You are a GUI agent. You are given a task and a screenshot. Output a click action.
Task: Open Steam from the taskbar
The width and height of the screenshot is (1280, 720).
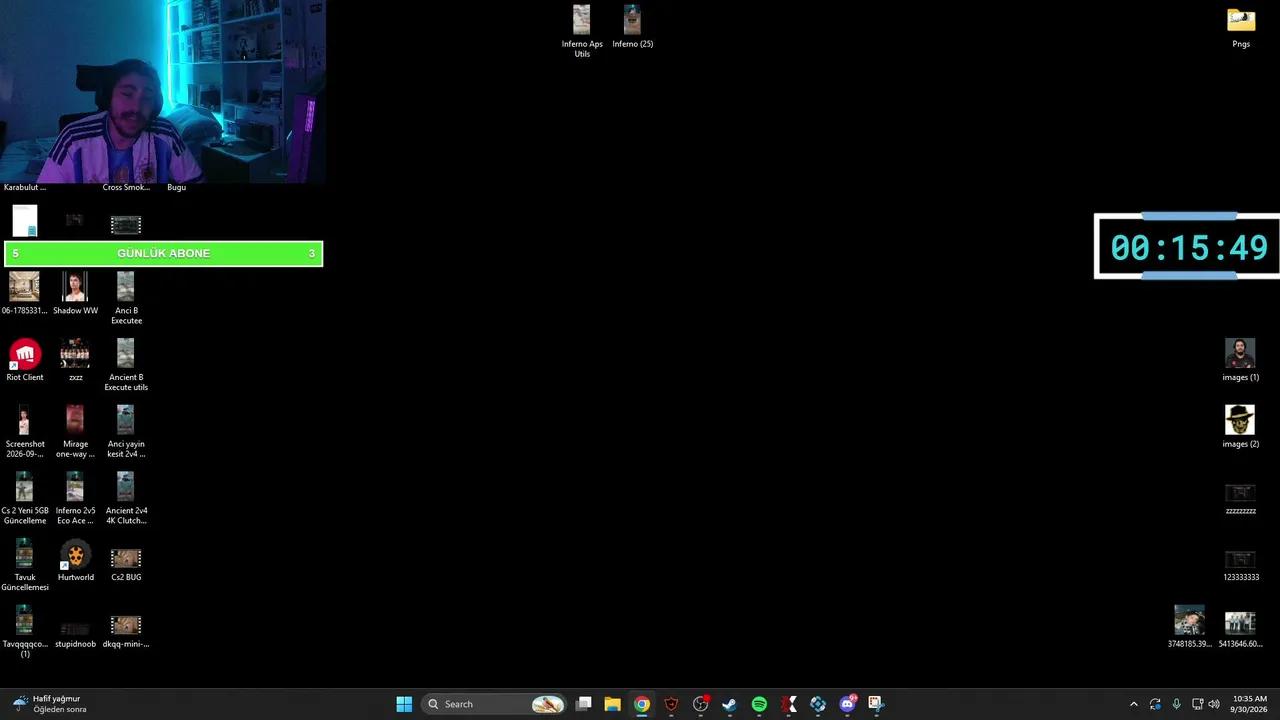(730, 704)
